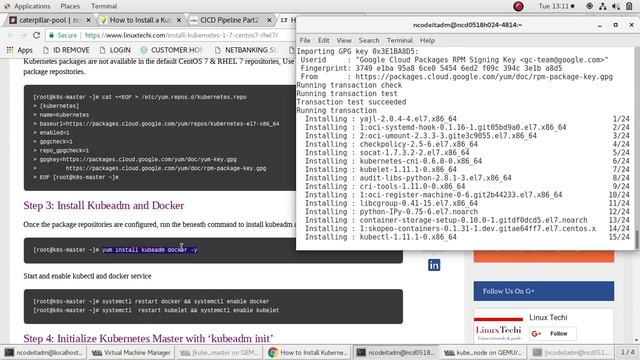
Task: Switch to the CICD Pipeline Part2 tab
Action: [230, 20]
